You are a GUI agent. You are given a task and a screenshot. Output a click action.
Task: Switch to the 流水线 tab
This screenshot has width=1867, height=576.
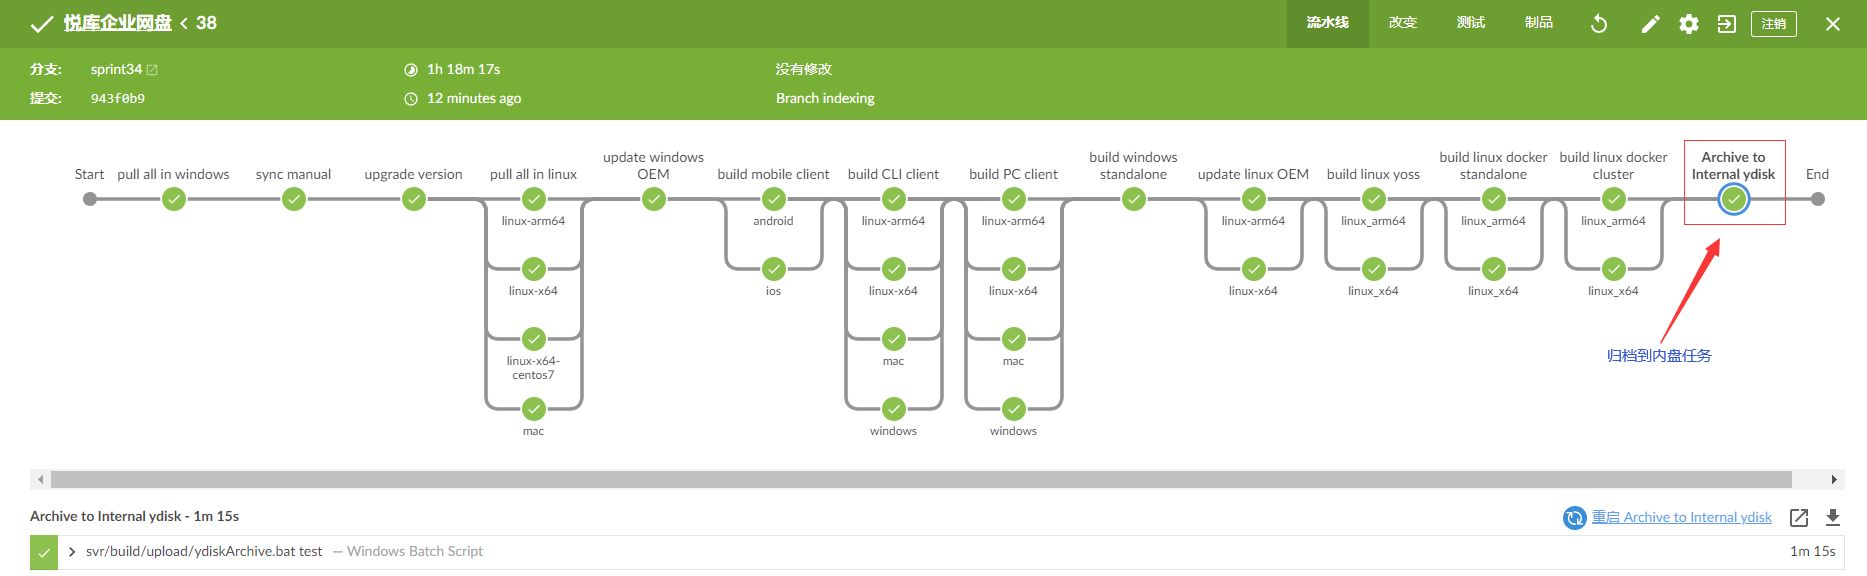(1327, 23)
